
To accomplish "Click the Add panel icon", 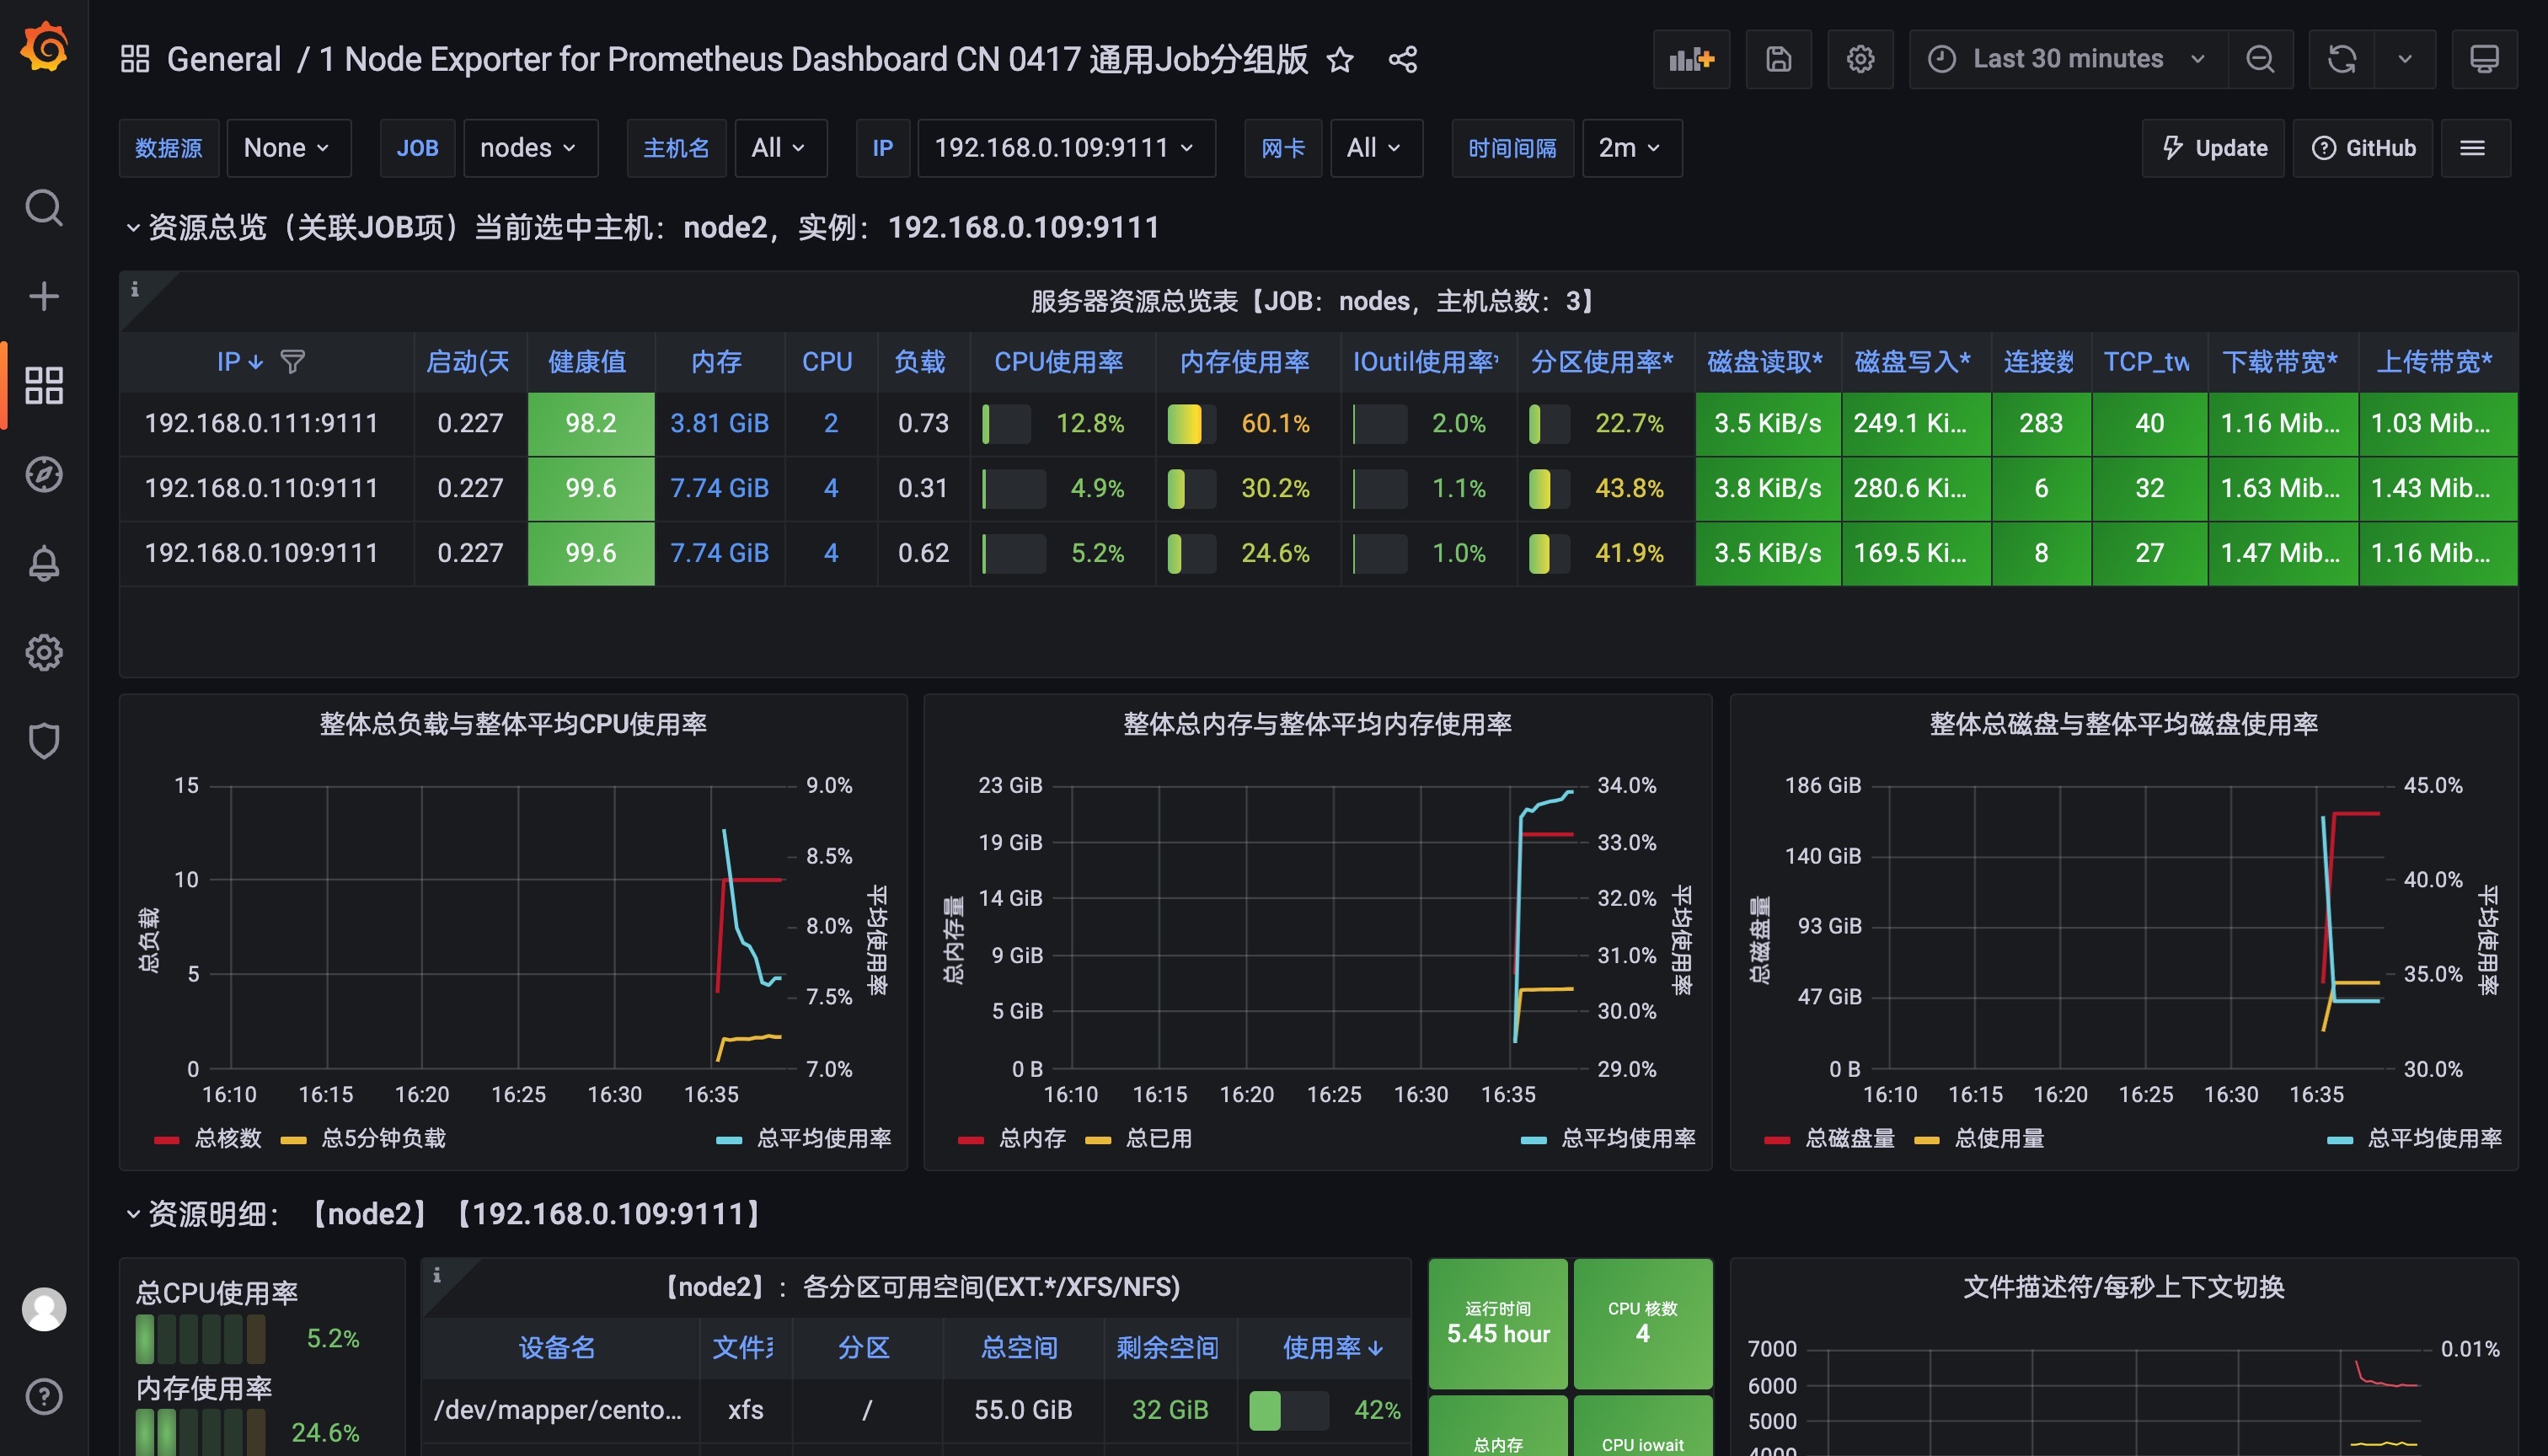I will coord(1691,59).
